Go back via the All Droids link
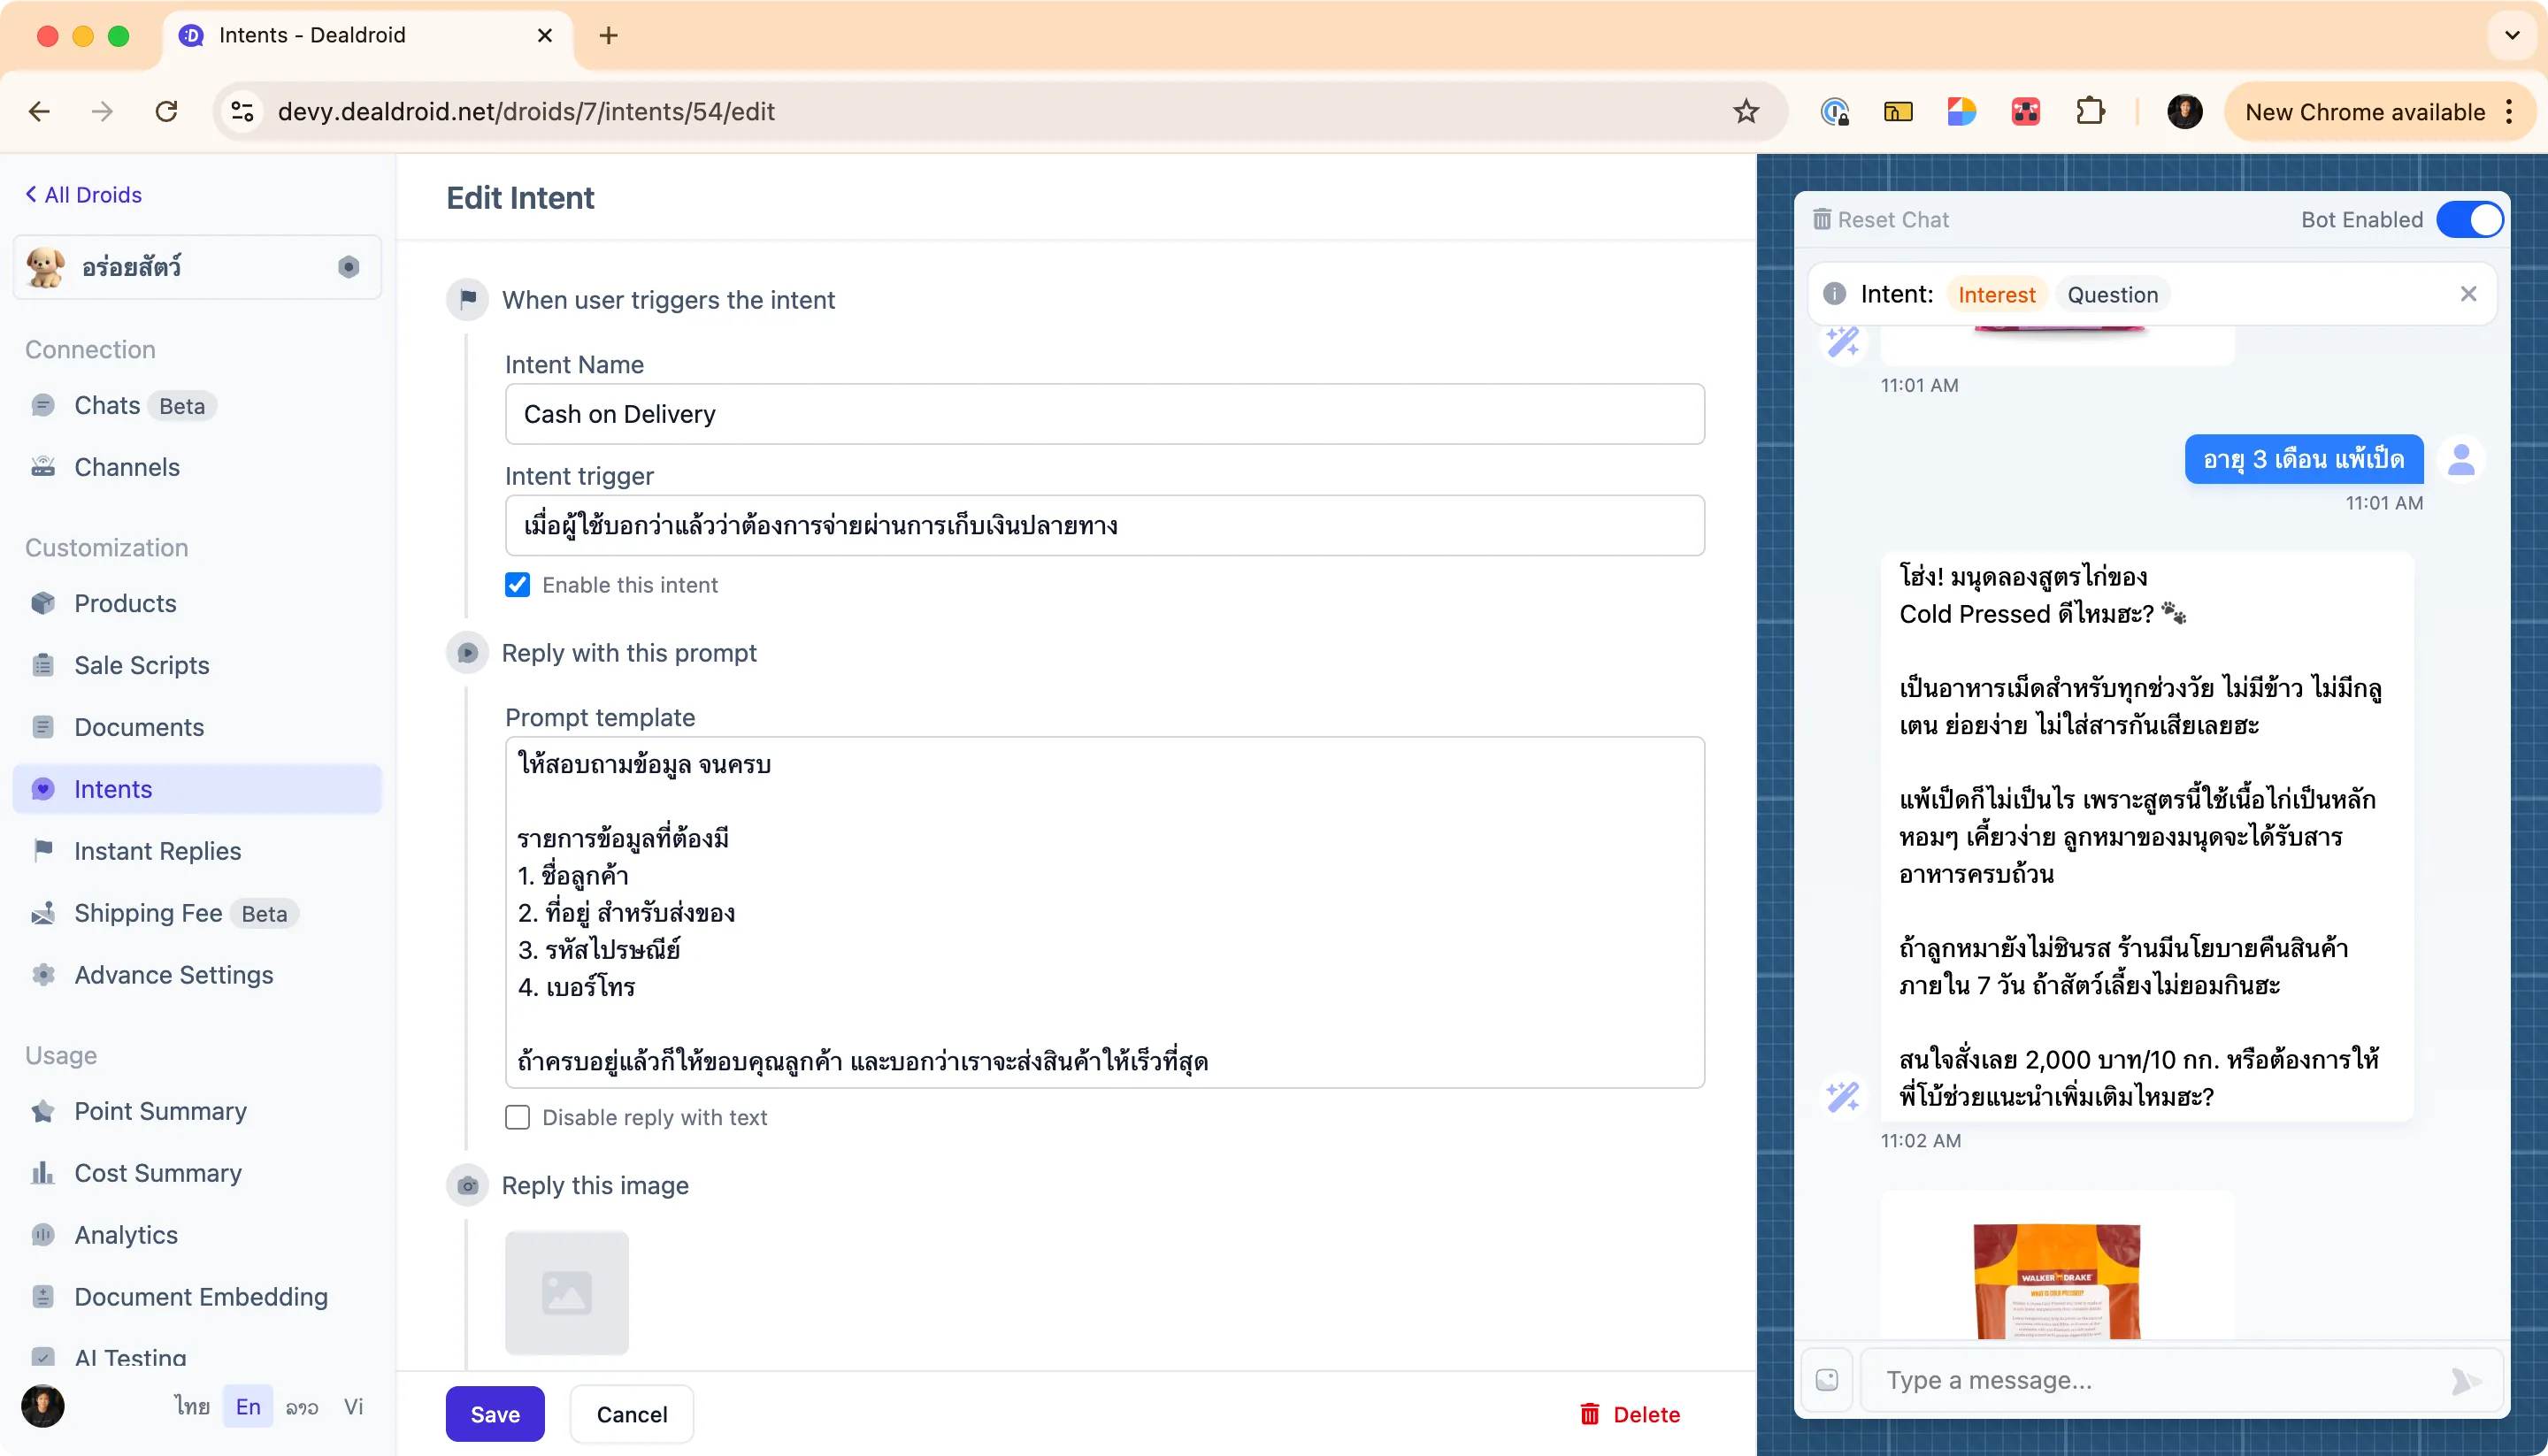The height and width of the screenshot is (1456, 2548). click(x=83, y=194)
